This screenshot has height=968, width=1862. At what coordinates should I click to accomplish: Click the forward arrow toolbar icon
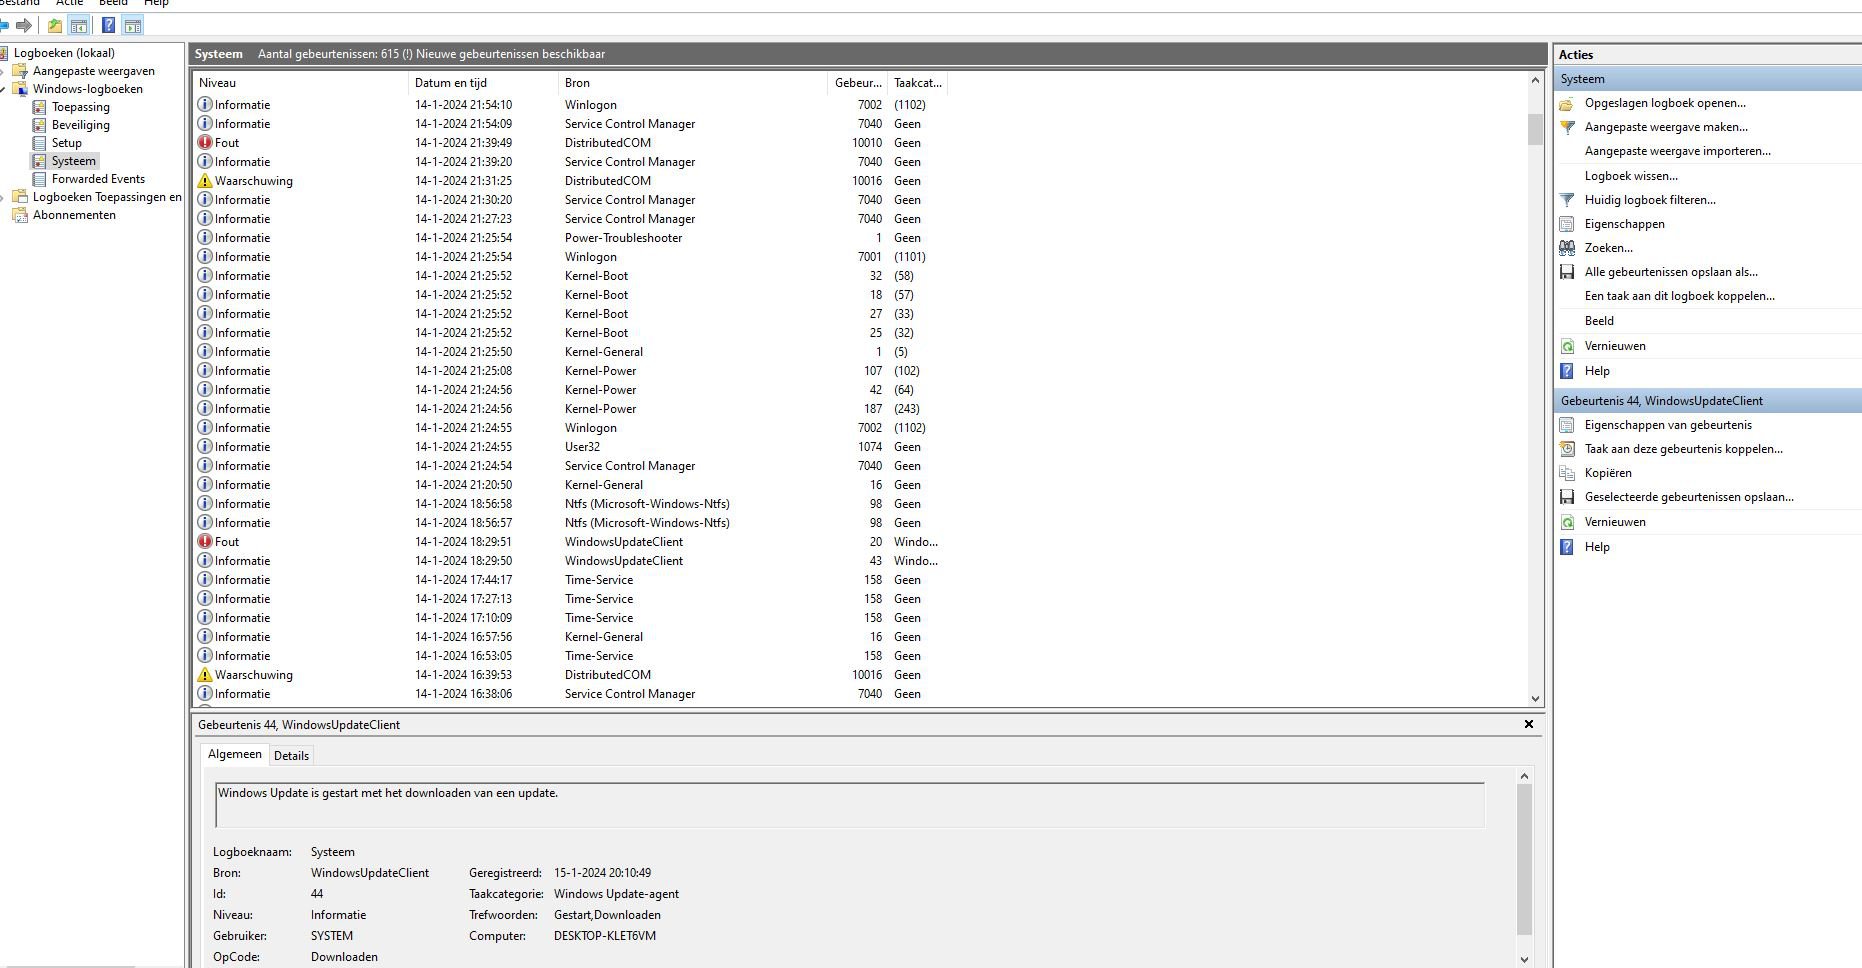pos(25,25)
